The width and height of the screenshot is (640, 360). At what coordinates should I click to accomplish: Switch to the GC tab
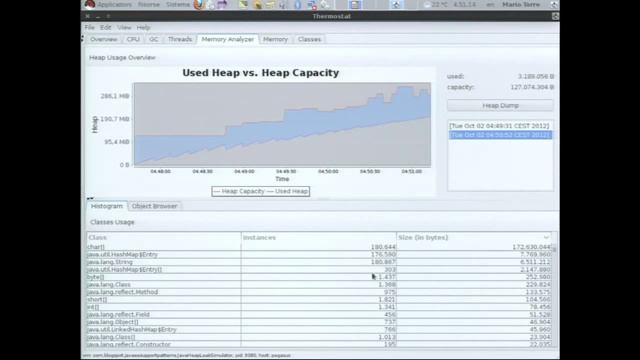click(x=153, y=39)
